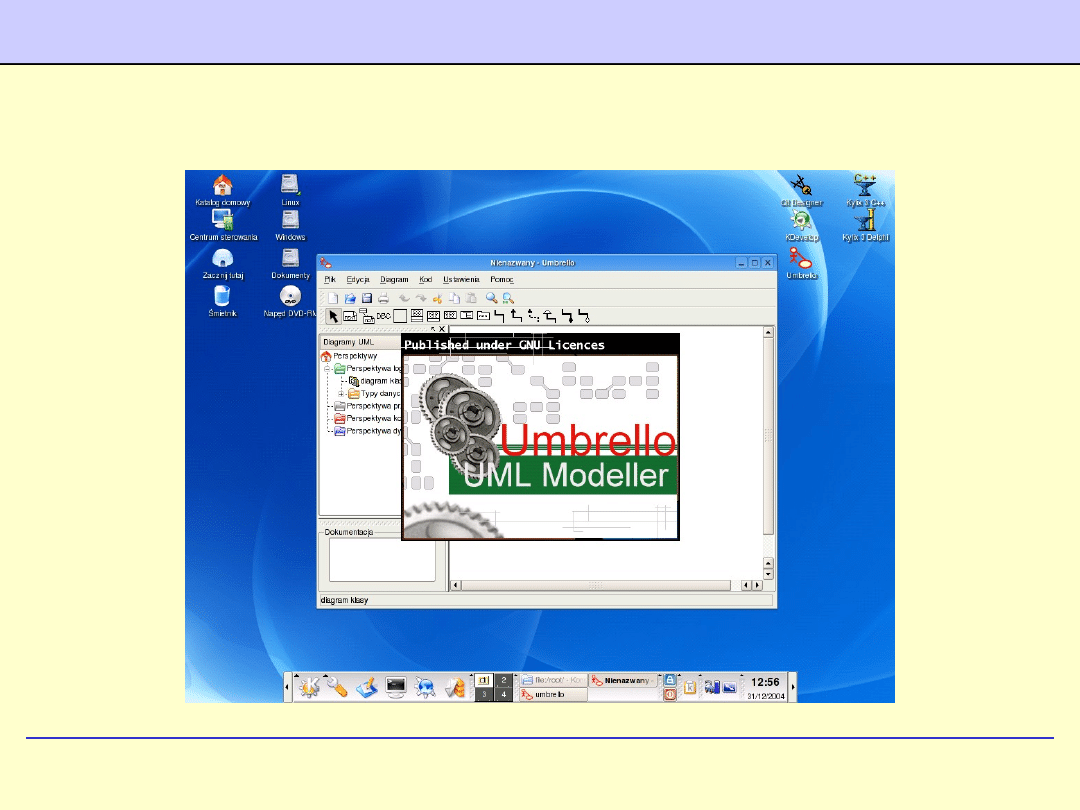Select the arrow selection tool
1080x810 pixels.
pos(334,316)
